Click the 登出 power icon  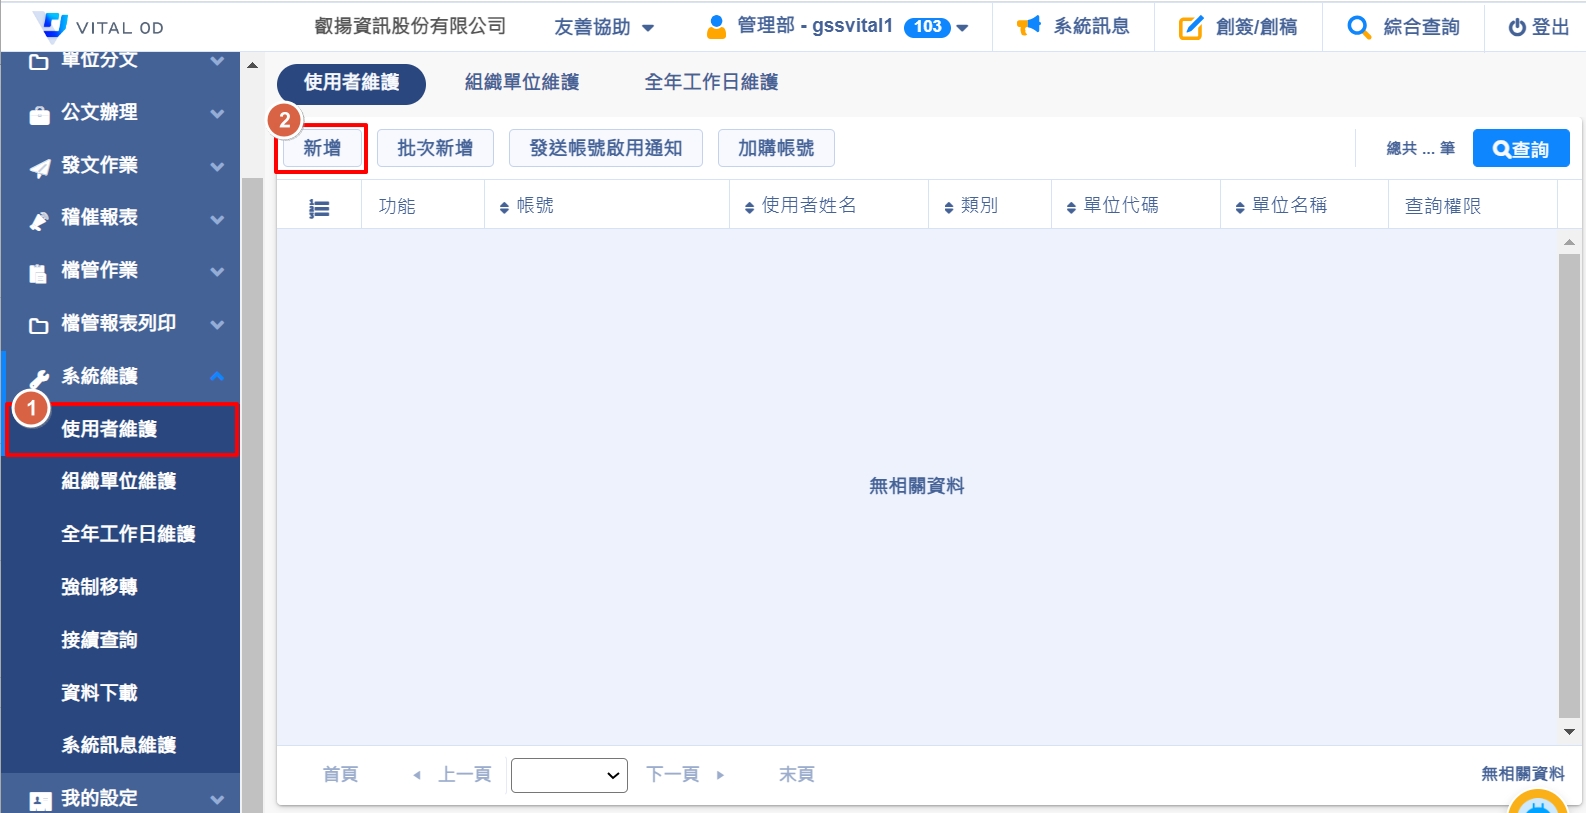point(1517,28)
